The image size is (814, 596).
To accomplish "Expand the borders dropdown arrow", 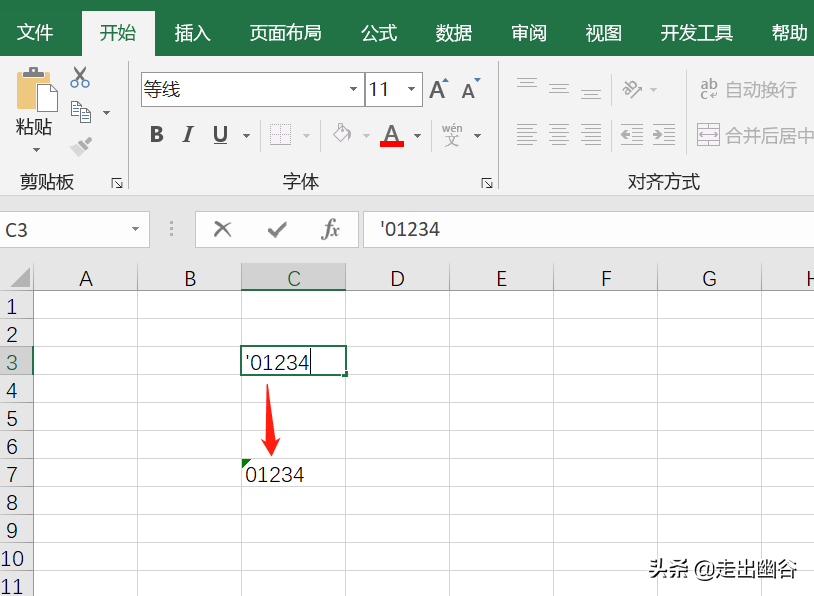I will tap(306, 136).
